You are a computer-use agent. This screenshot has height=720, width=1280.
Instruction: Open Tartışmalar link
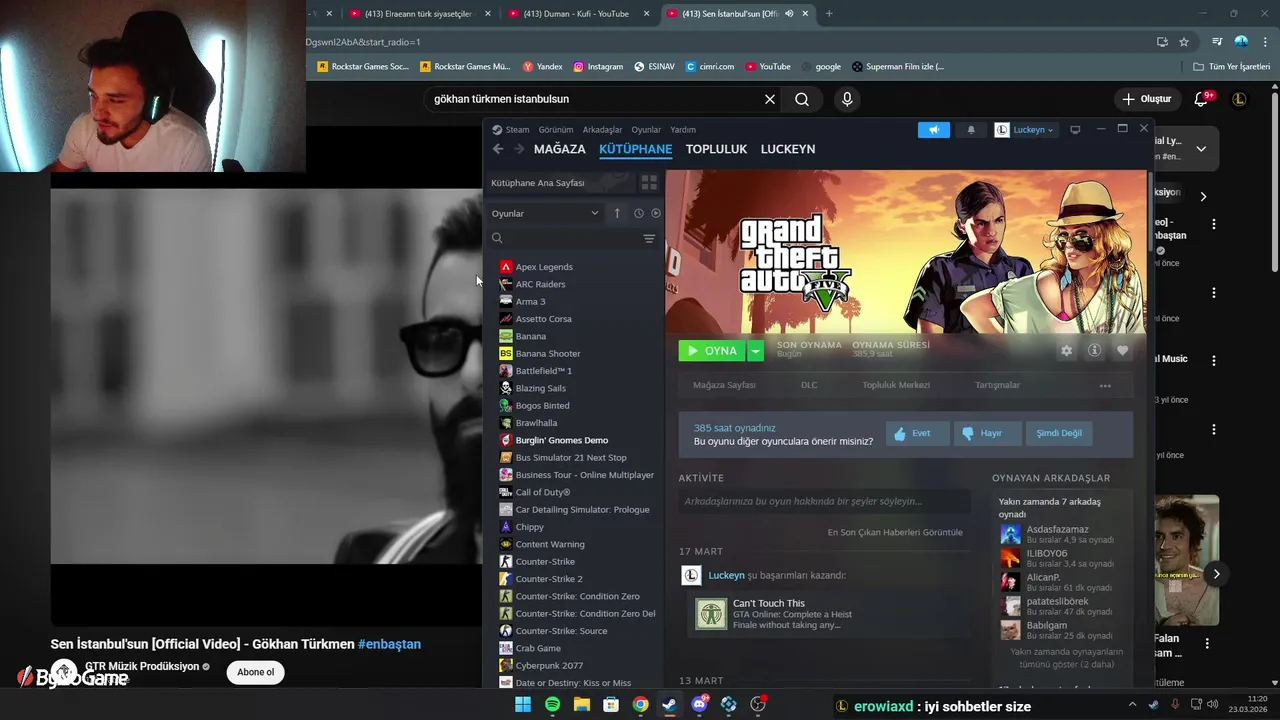997,385
